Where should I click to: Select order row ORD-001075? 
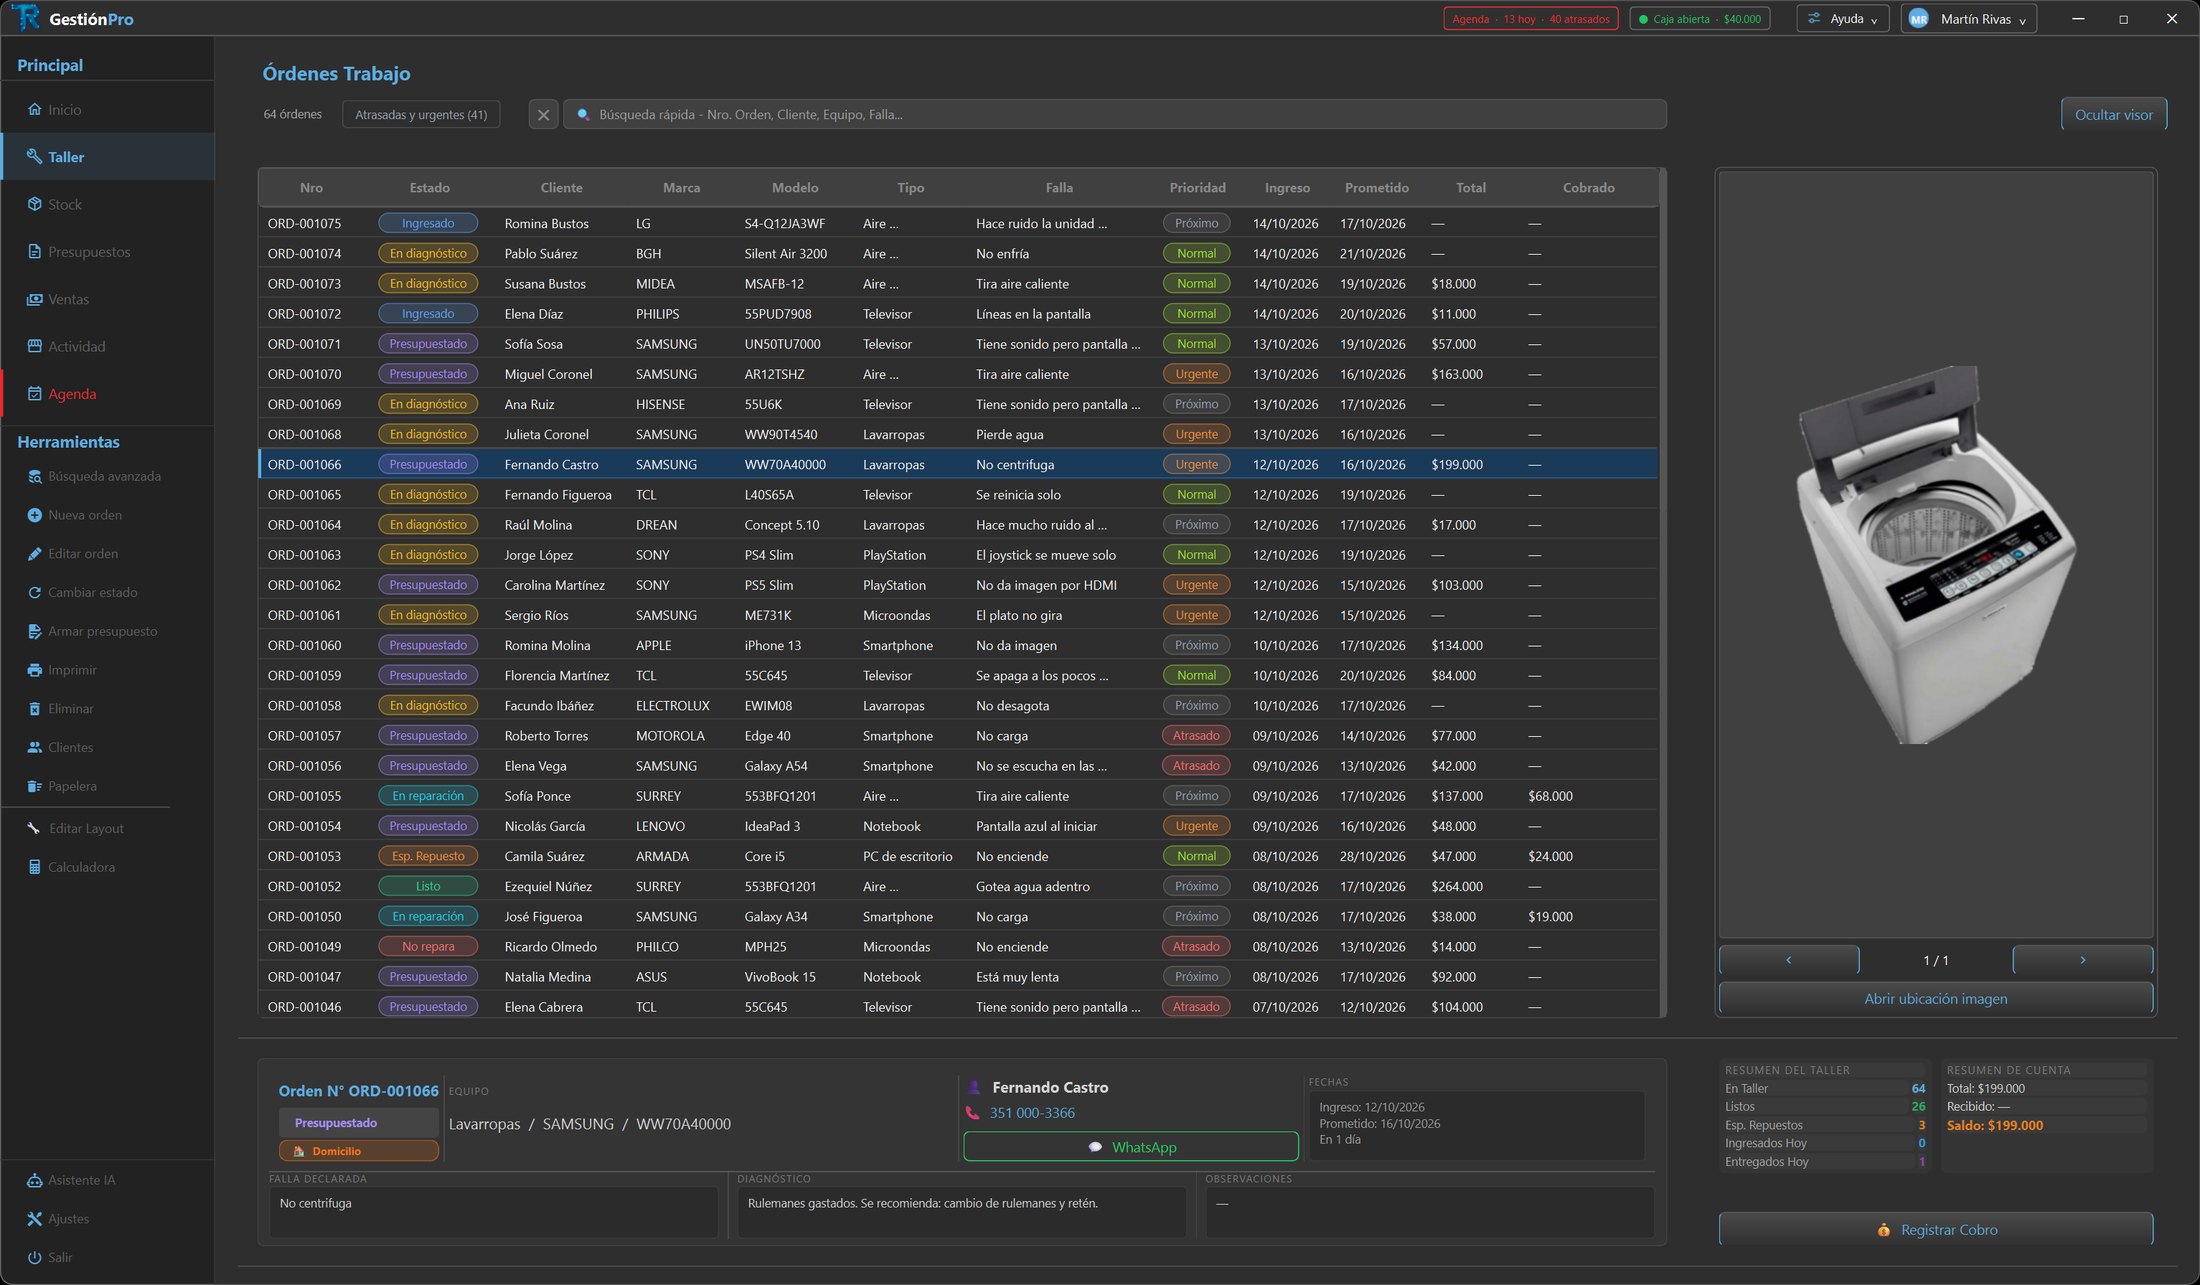(958, 223)
